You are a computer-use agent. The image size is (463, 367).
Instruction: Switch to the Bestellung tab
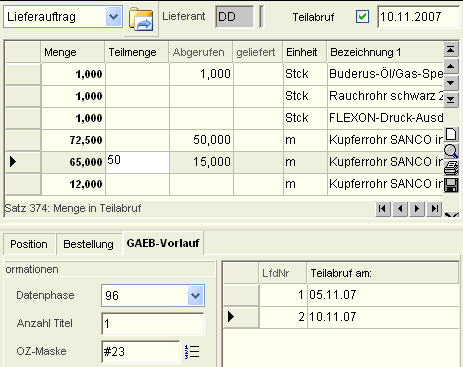(89, 244)
